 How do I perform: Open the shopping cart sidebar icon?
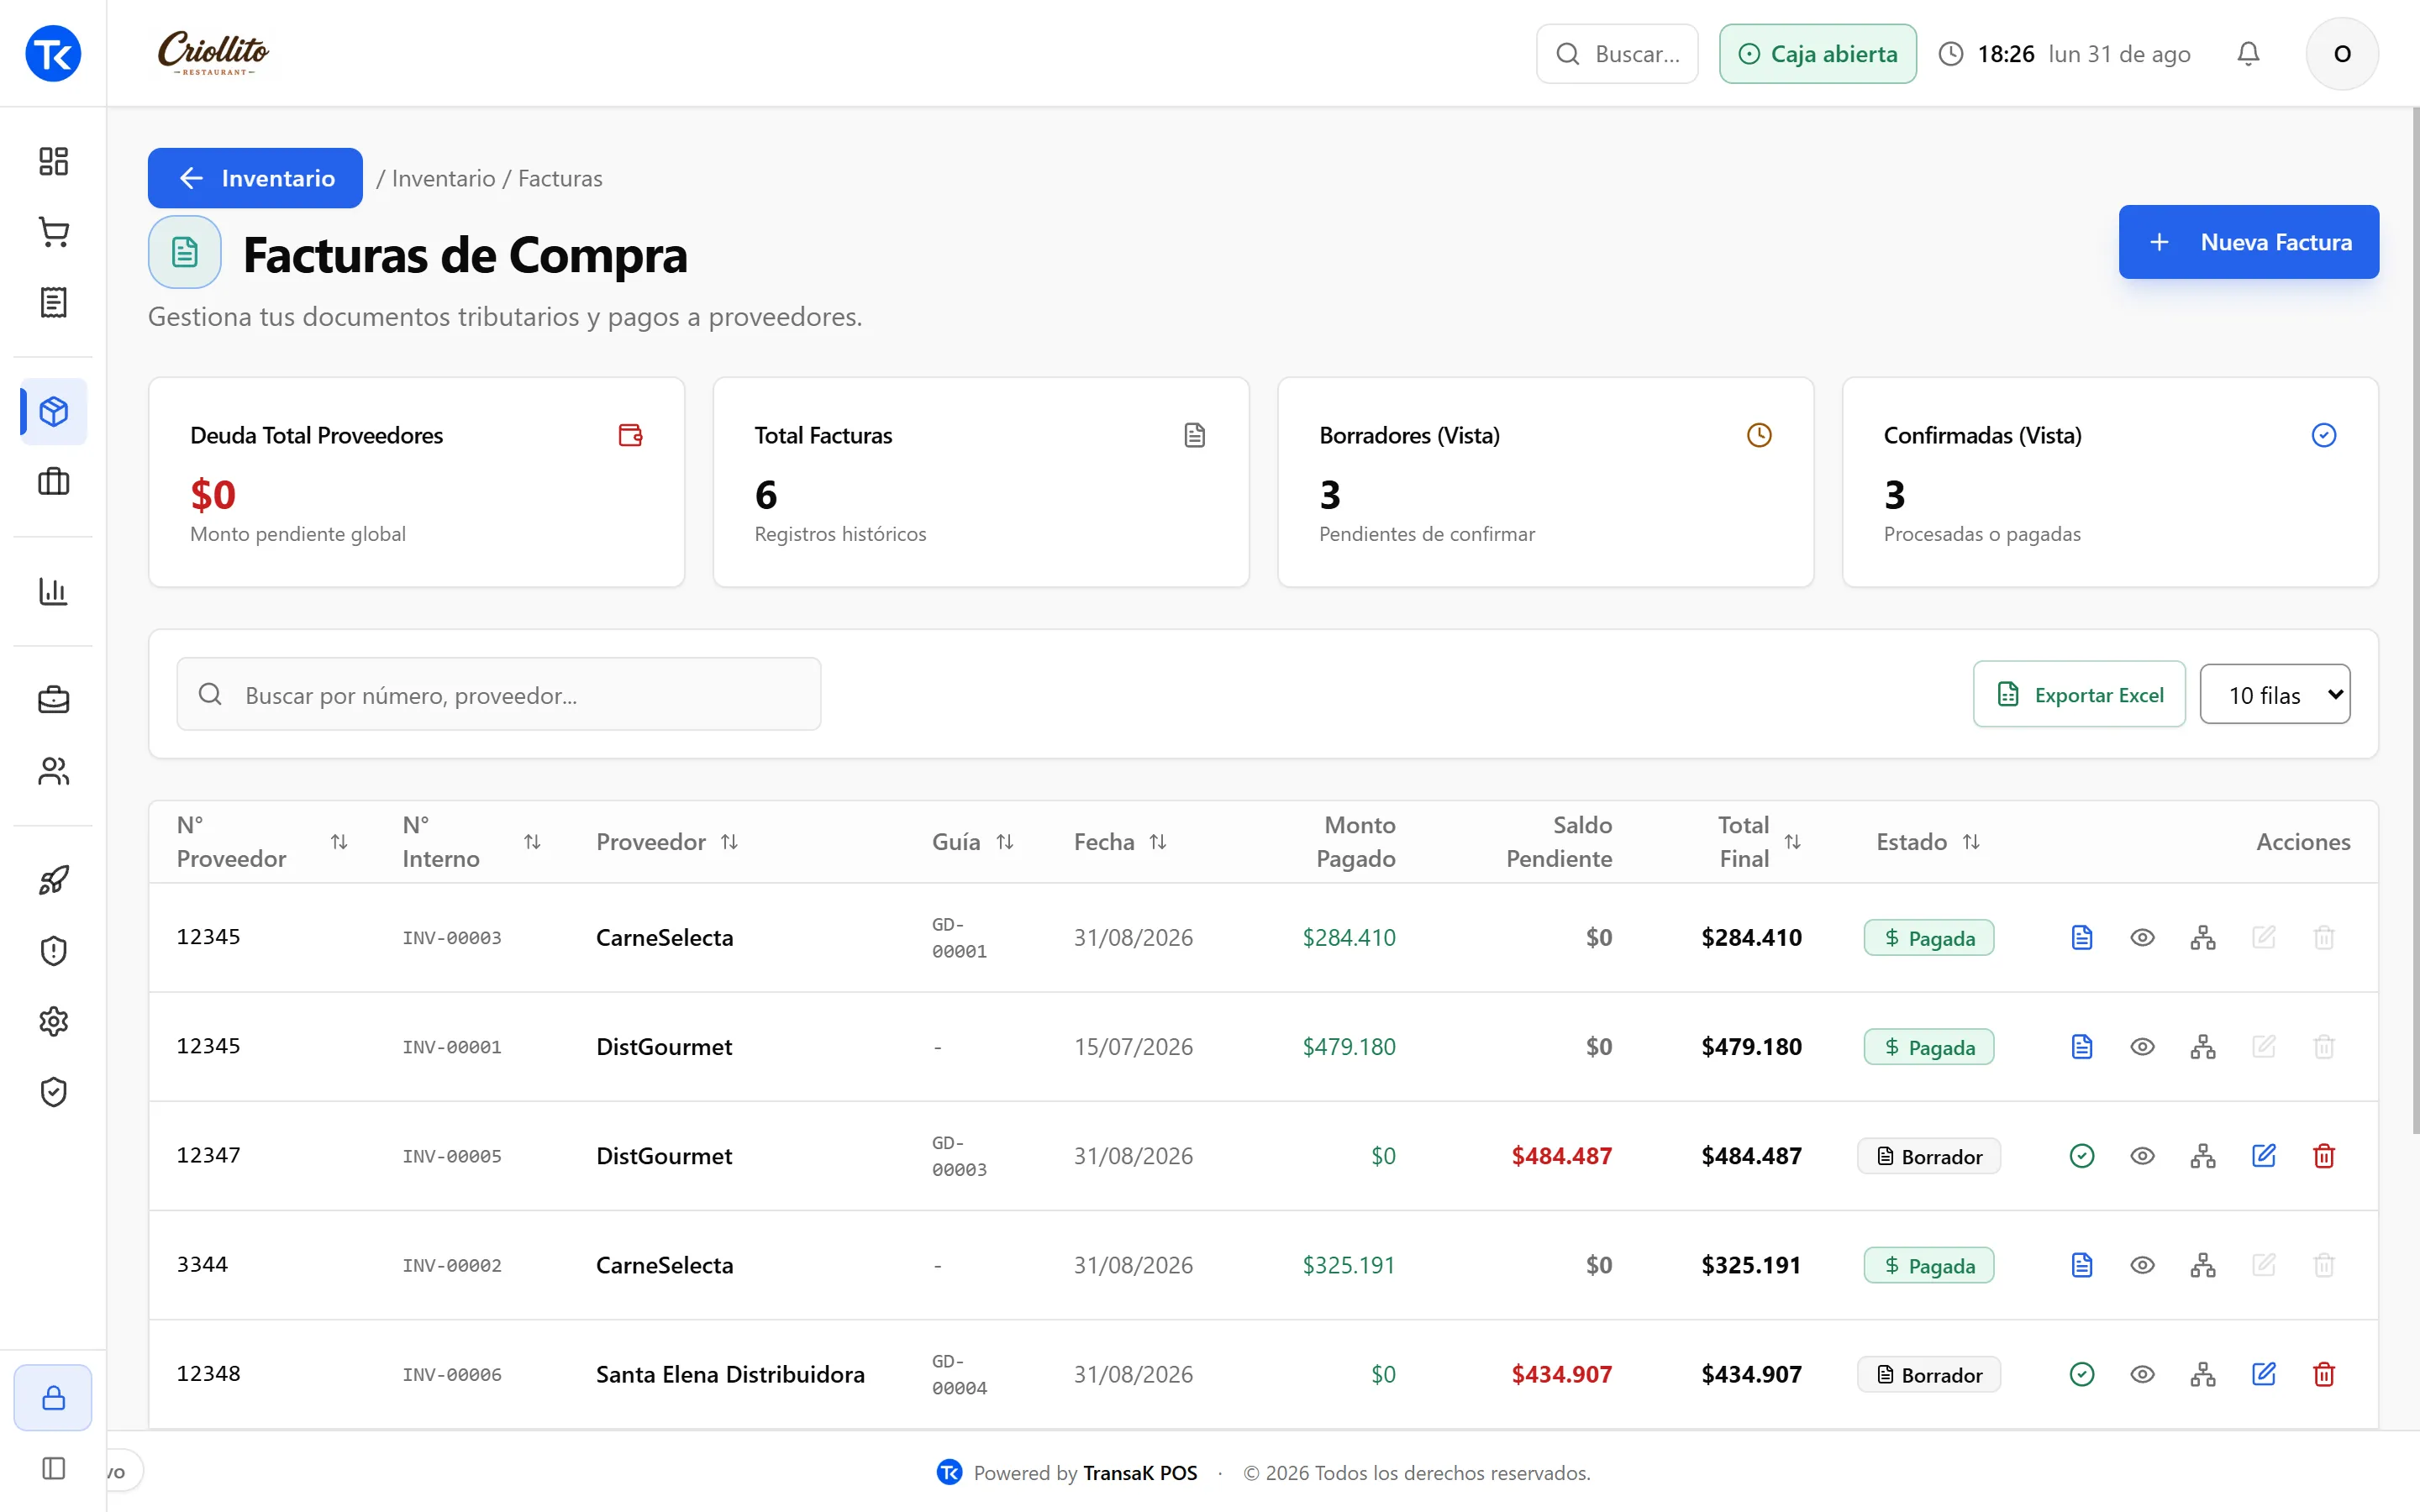click(x=53, y=232)
